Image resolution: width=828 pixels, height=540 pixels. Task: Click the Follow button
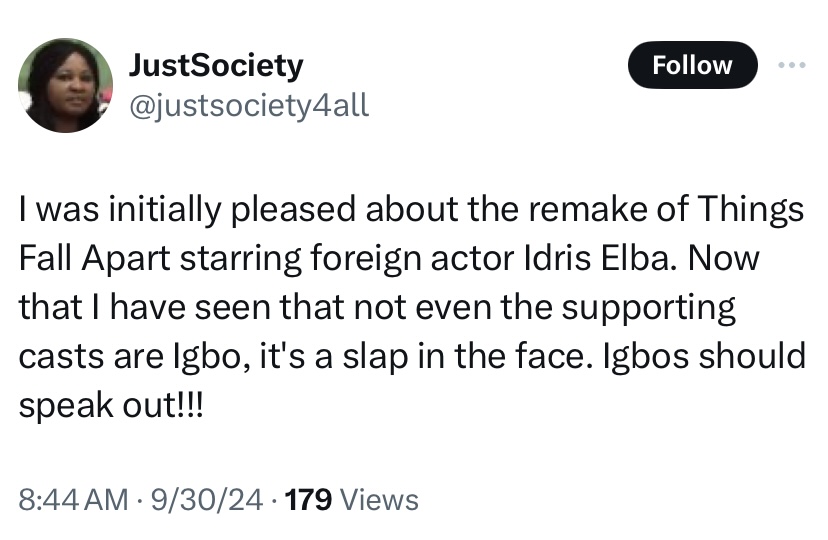692,66
